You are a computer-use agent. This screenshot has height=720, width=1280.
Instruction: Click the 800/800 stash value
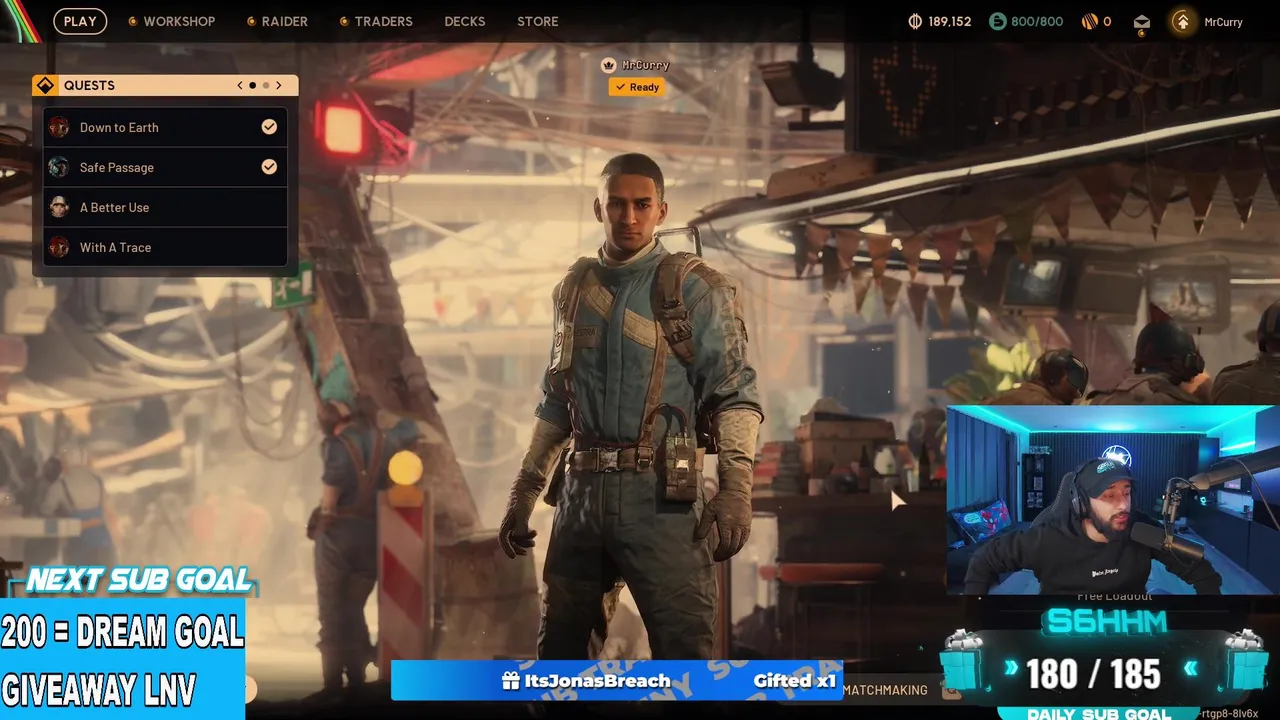click(x=1039, y=21)
